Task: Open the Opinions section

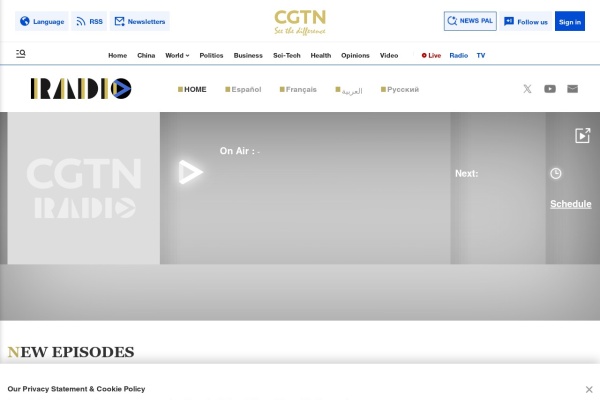Action: [355, 56]
